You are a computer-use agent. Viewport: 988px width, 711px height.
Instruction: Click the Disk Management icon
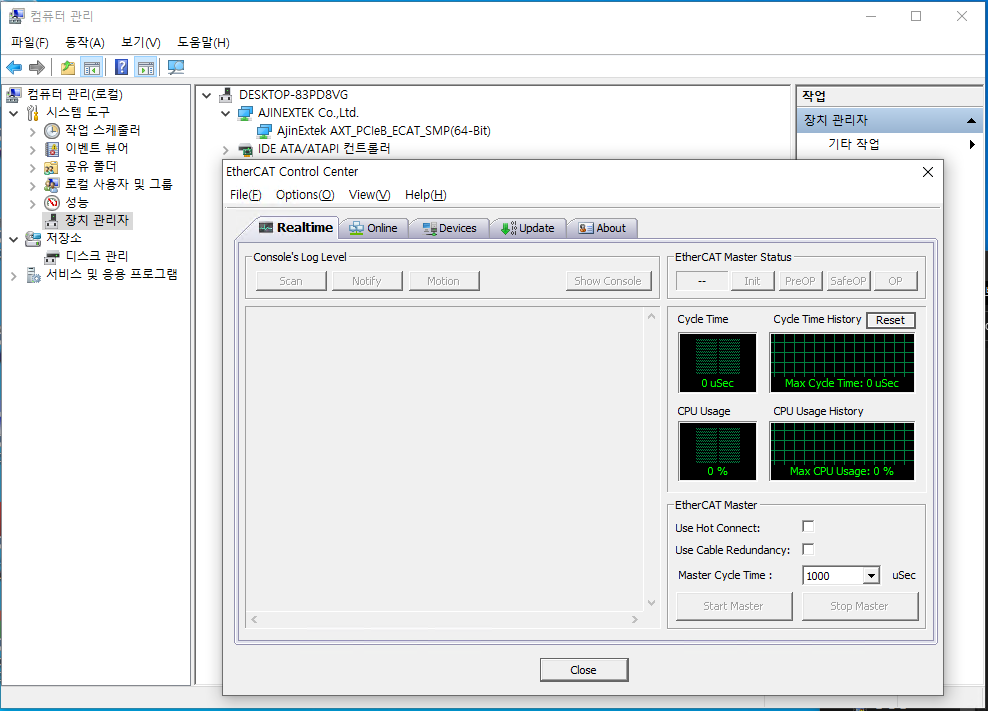[x=52, y=257]
